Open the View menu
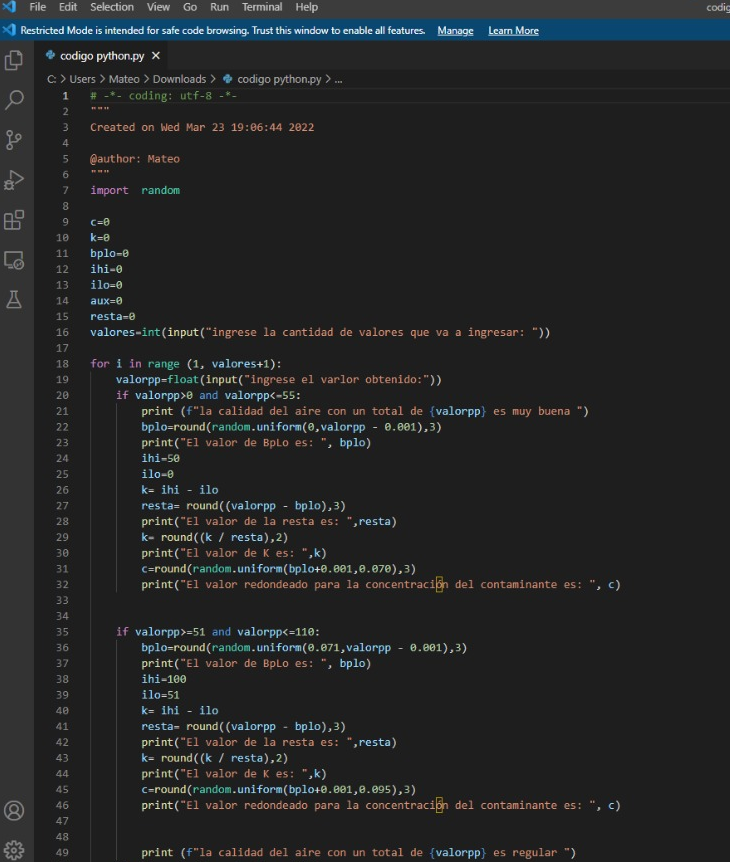The image size is (730, 862). tap(158, 7)
